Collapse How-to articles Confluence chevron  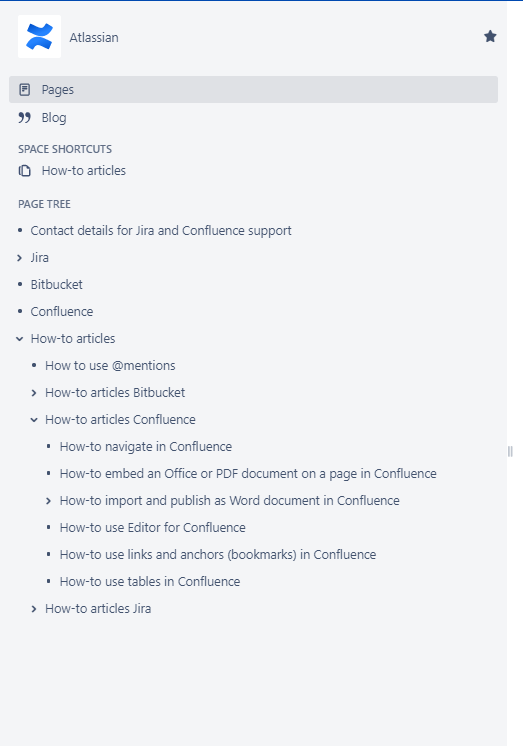click(34, 420)
